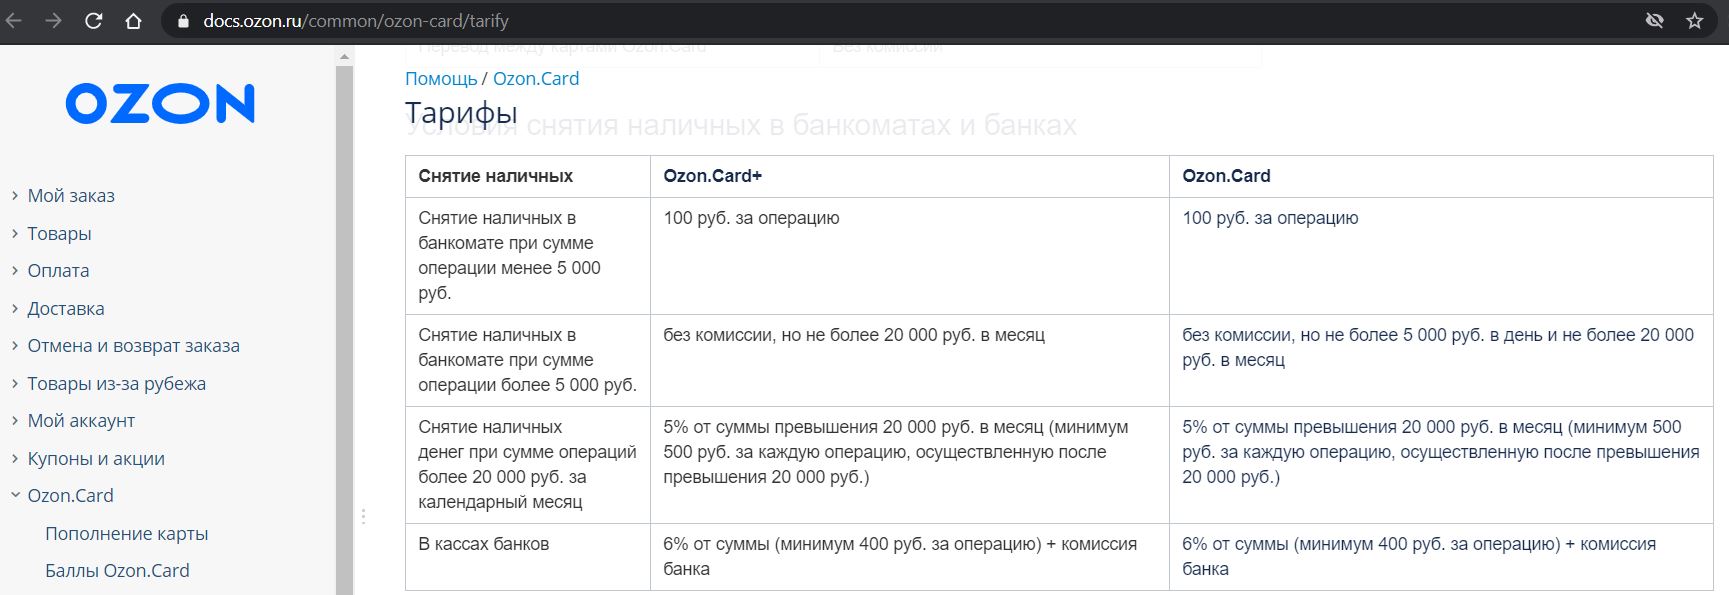The width and height of the screenshot is (1729, 595).
Task: Reload the page with refresh icon
Action: coord(94,20)
